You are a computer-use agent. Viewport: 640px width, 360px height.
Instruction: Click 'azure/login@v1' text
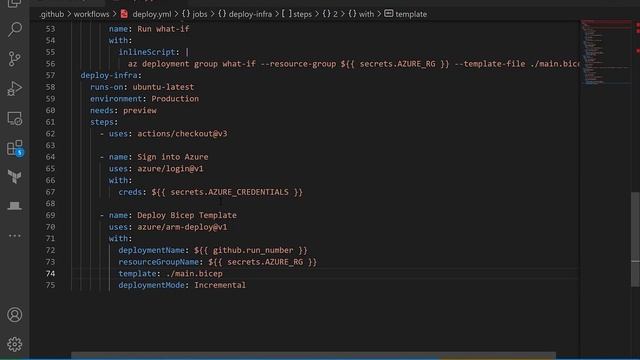170,169
